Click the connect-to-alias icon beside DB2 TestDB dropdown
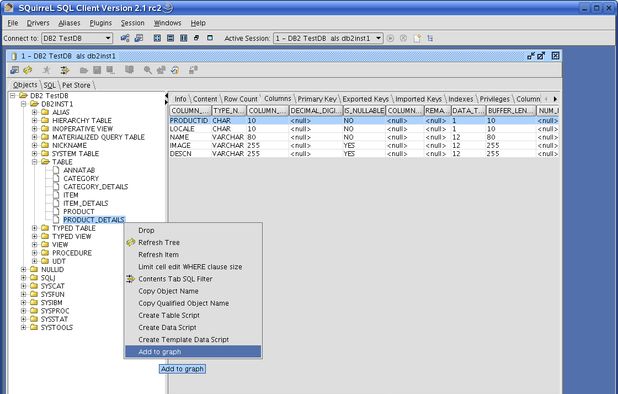Image resolution: width=618 pixels, height=394 pixels. coord(125,38)
